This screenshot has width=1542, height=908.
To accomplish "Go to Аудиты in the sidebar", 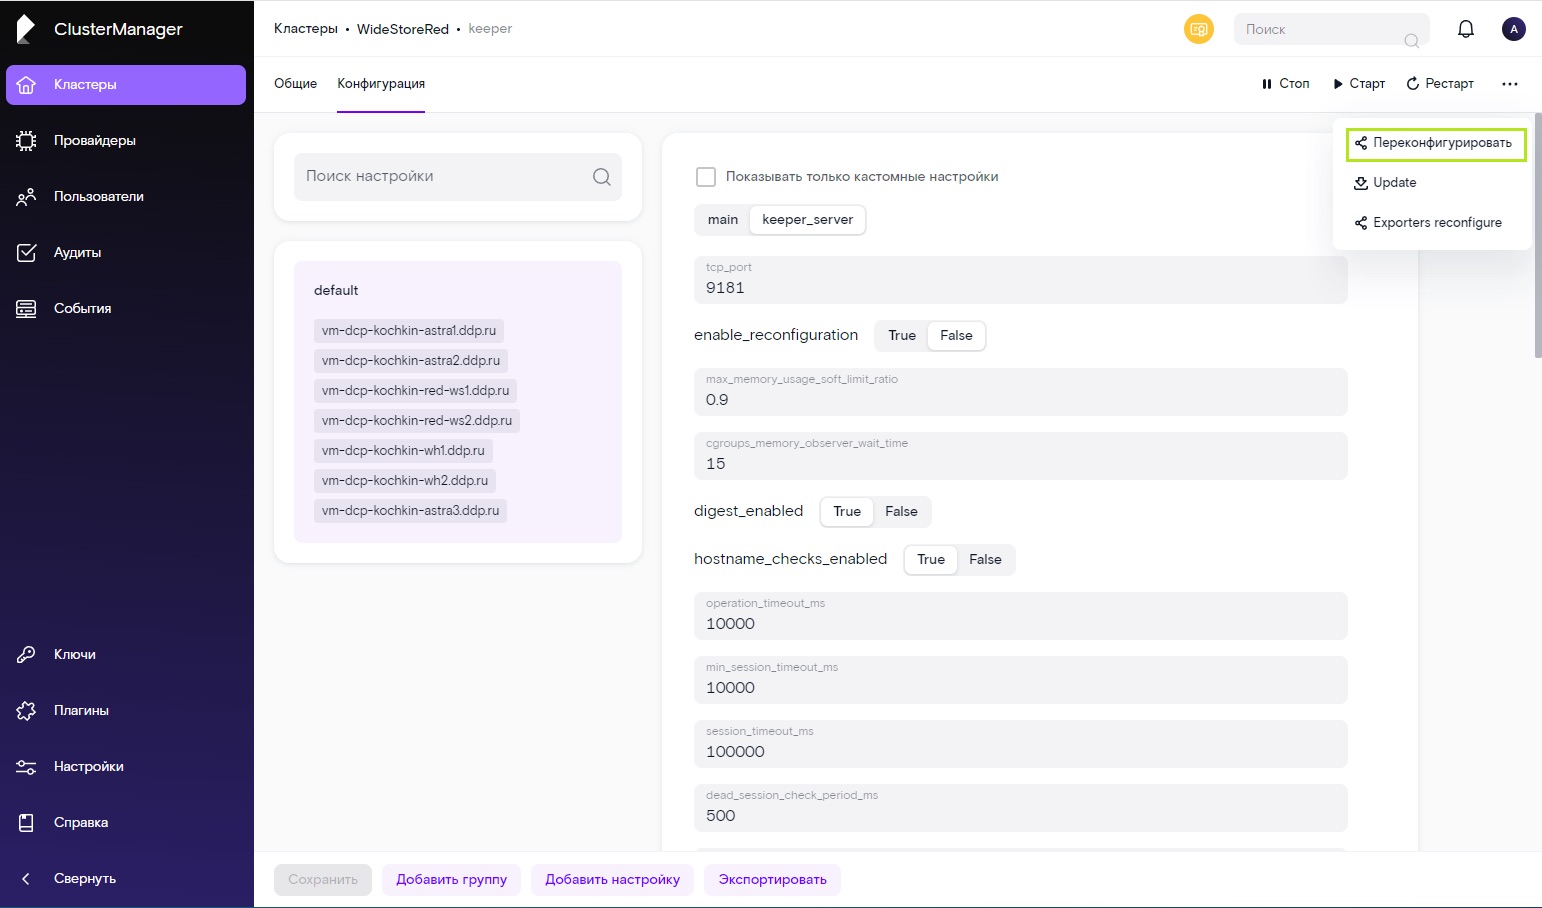I will 77,253.
